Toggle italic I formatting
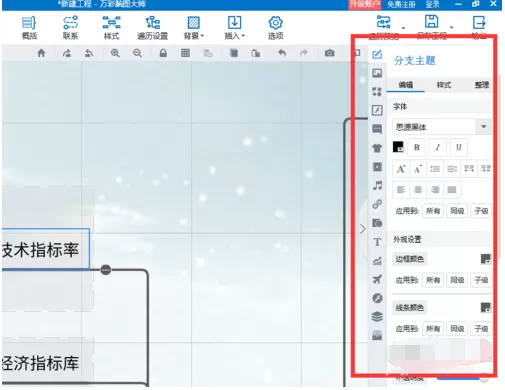The height and width of the screenshot is (390, 505). [x=438, y=147]
